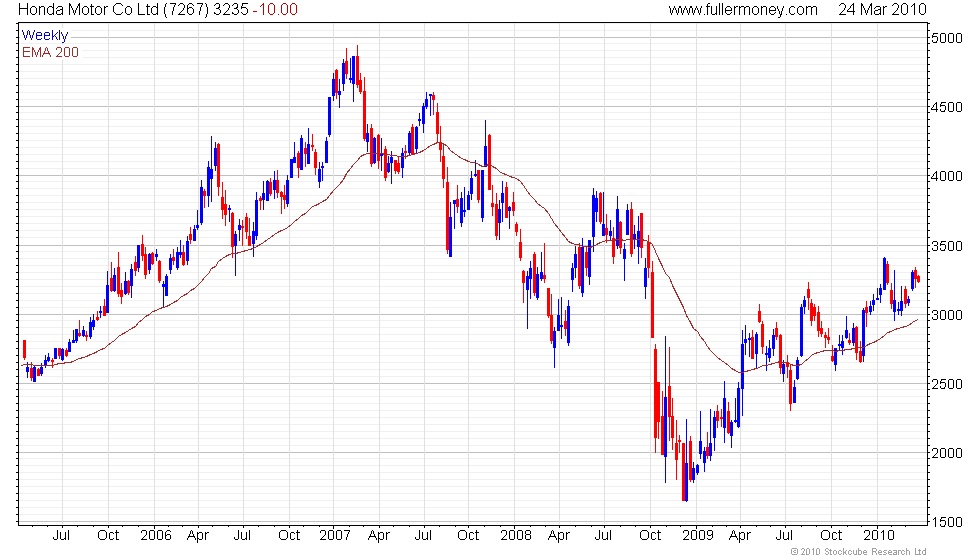
Task: Select the blue 'Weekly' legend label
Action: pos(45,36)
